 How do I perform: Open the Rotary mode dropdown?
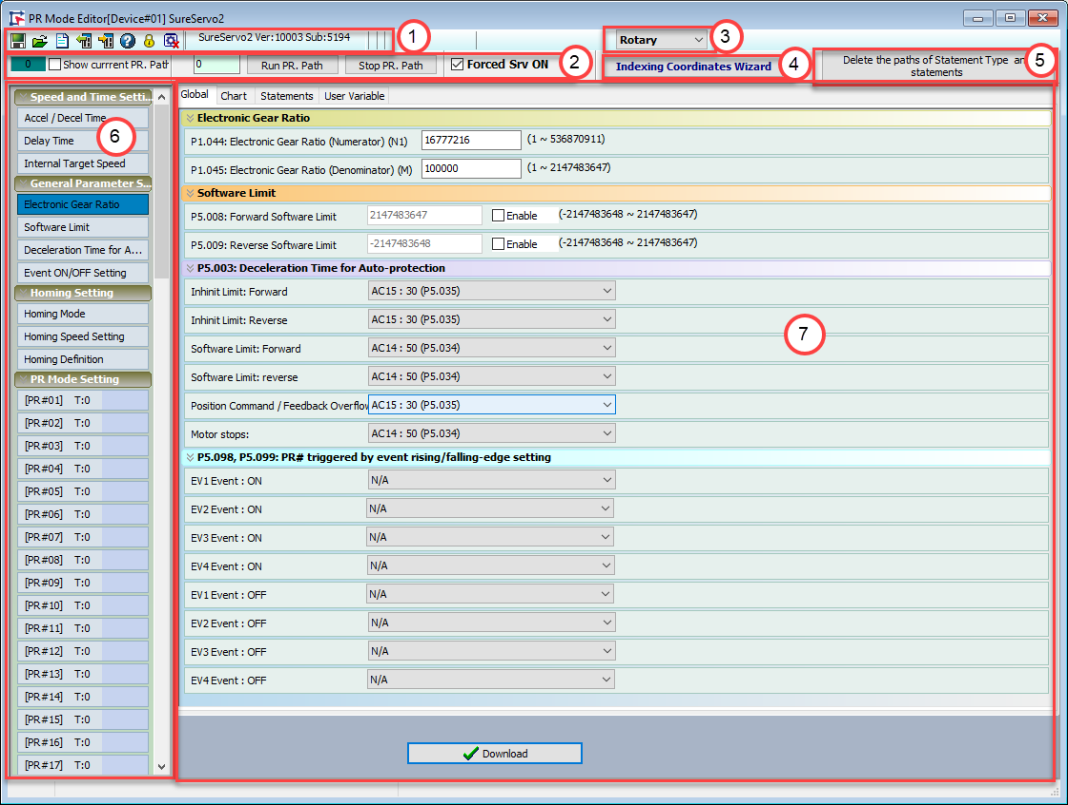point(696,39)
